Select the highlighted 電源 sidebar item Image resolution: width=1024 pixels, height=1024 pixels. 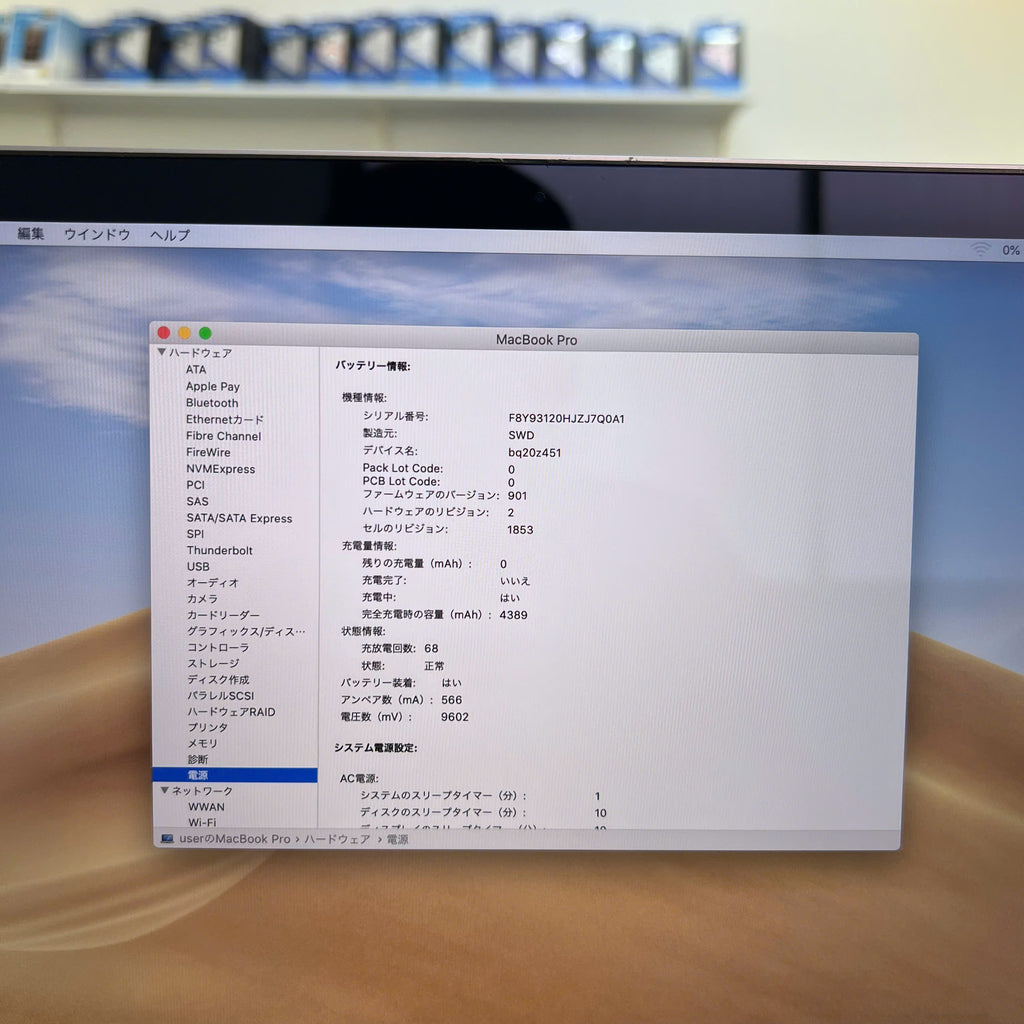point(235,775)
